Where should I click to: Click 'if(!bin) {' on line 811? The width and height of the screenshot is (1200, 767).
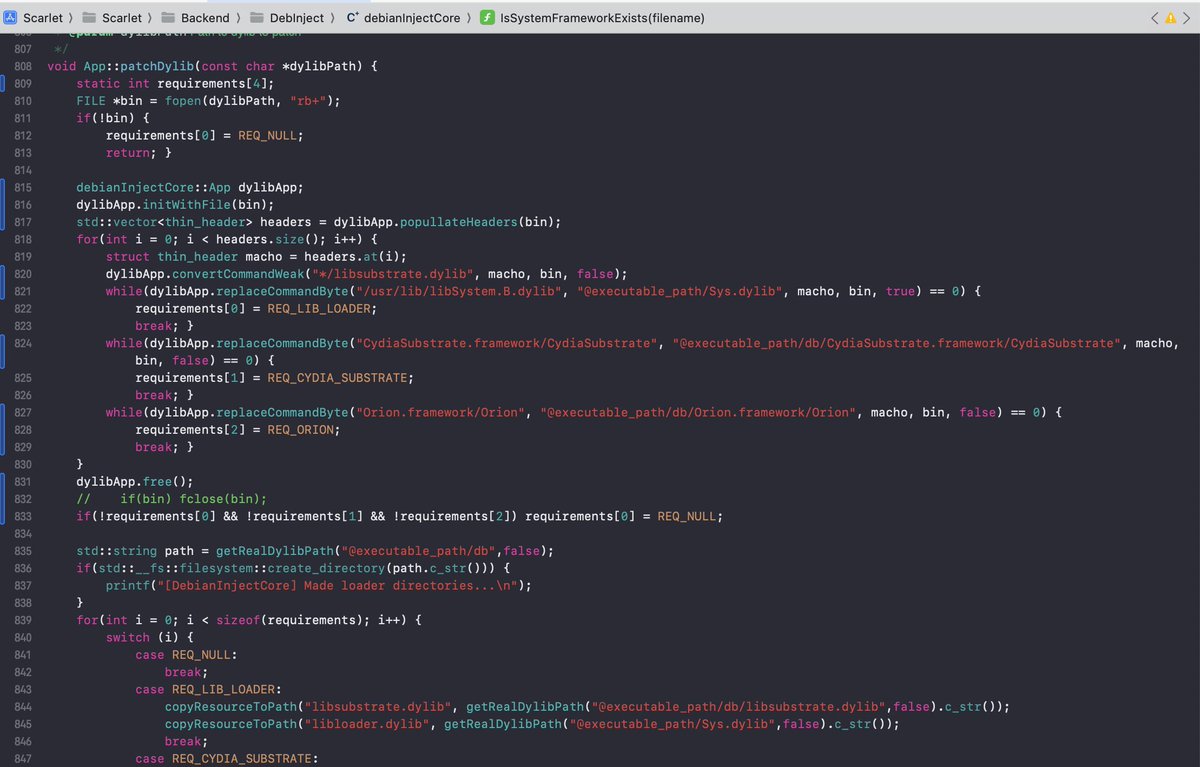coord(113,118)
